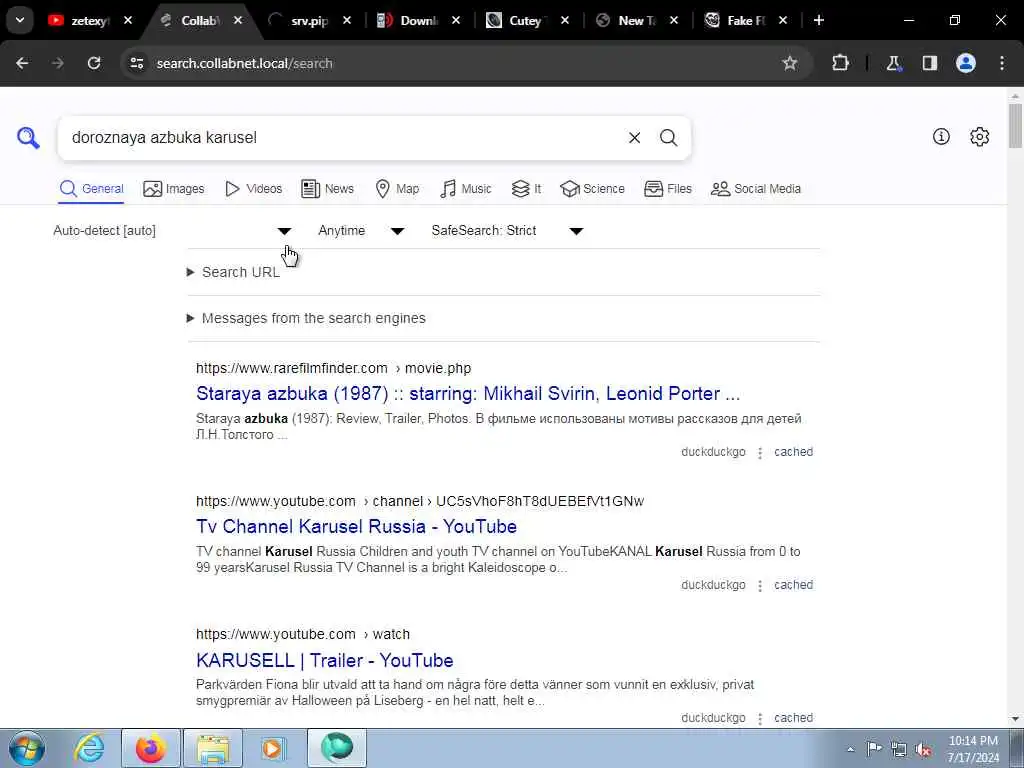The height and width of the screenshot is (768, 1024).
Task: View site information icon in address bar
Action: (x=136, y=63)
